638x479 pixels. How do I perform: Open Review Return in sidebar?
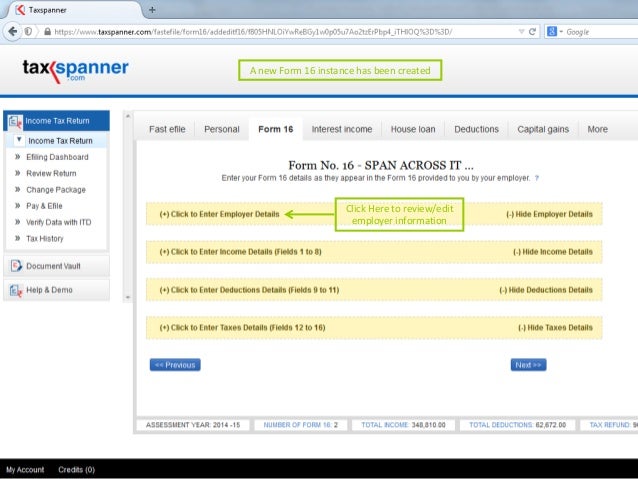pyautogui.click(x=51, y=173)
